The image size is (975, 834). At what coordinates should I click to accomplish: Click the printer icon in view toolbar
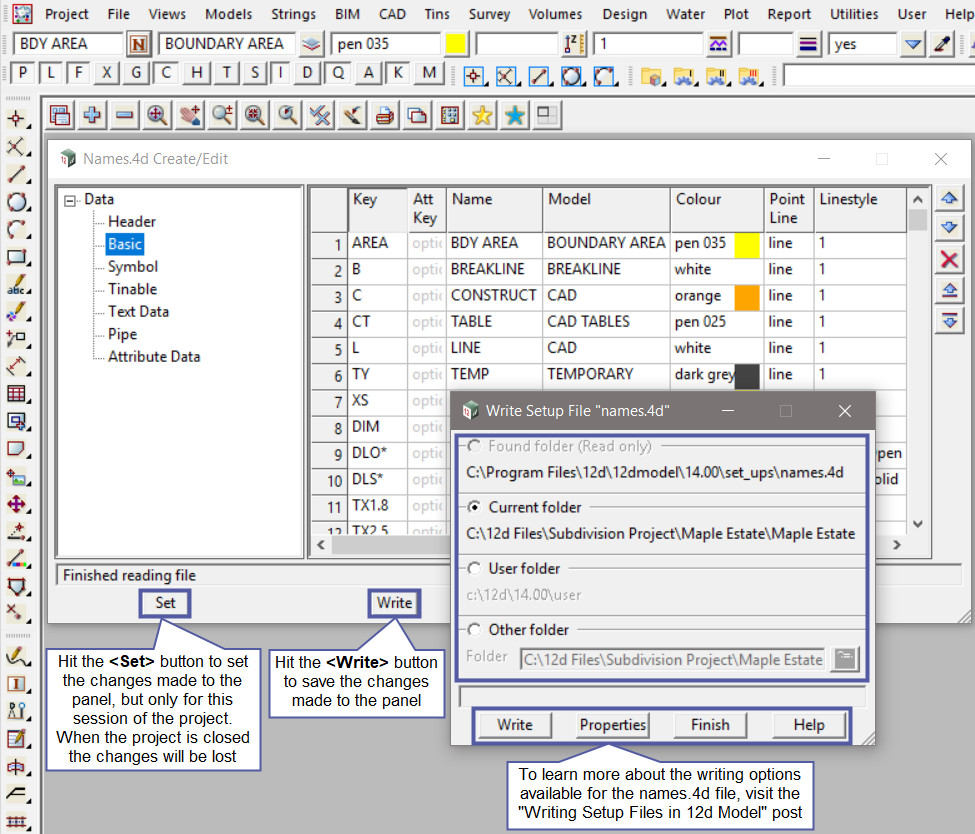click(x=384, y=116)
